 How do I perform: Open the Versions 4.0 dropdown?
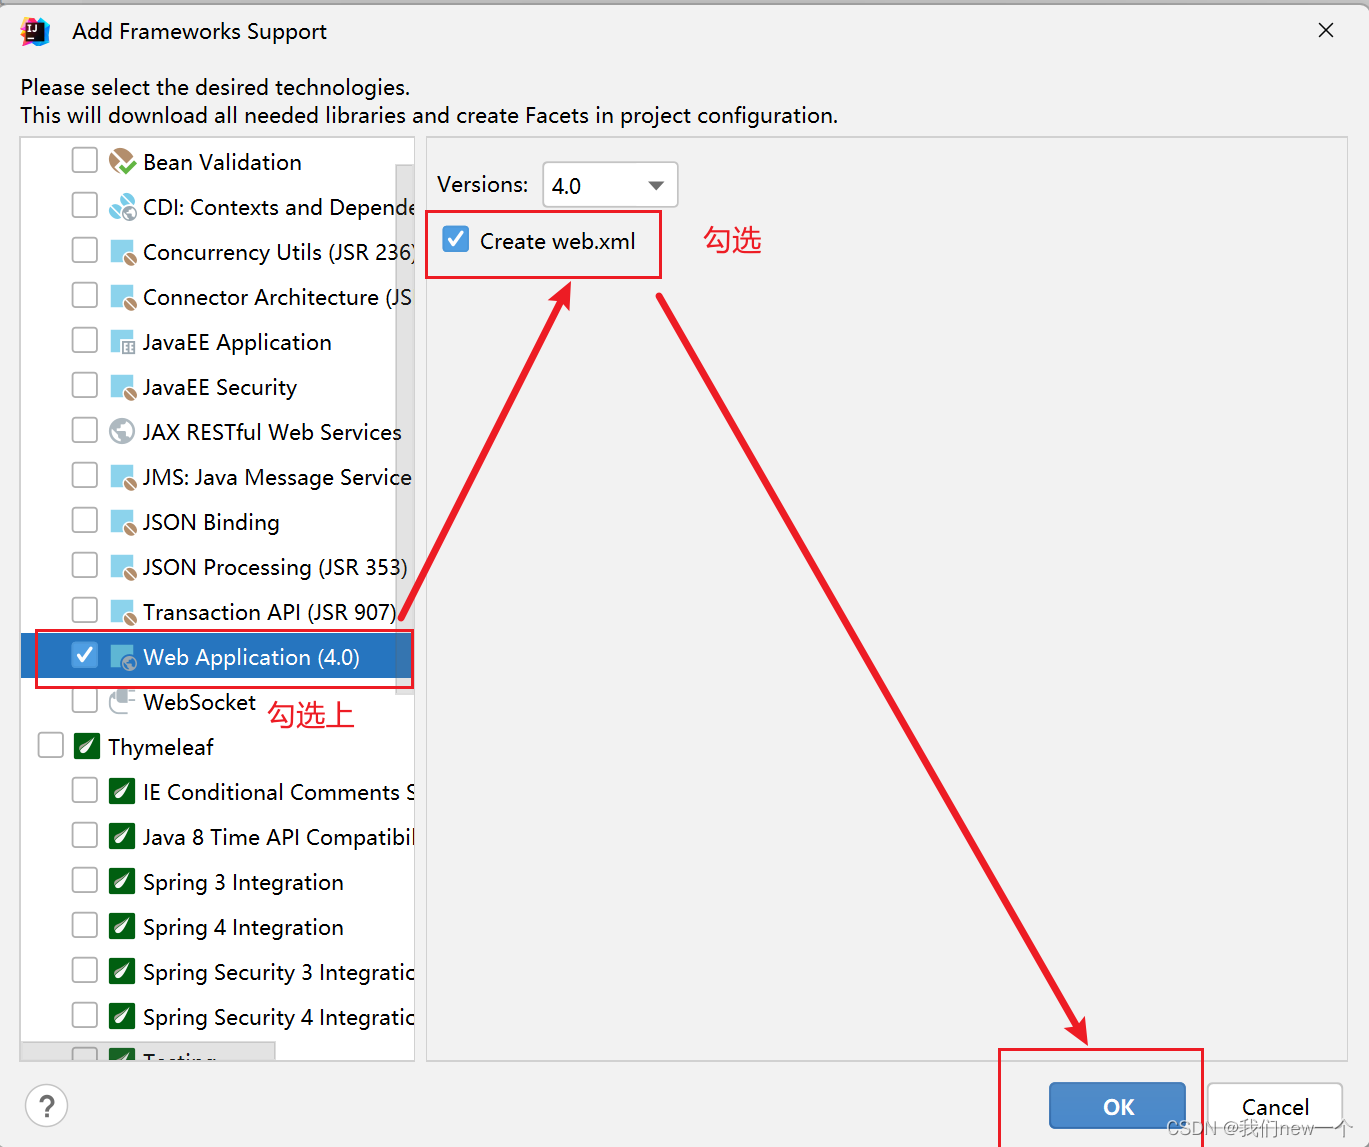click(x=610, y=185)
